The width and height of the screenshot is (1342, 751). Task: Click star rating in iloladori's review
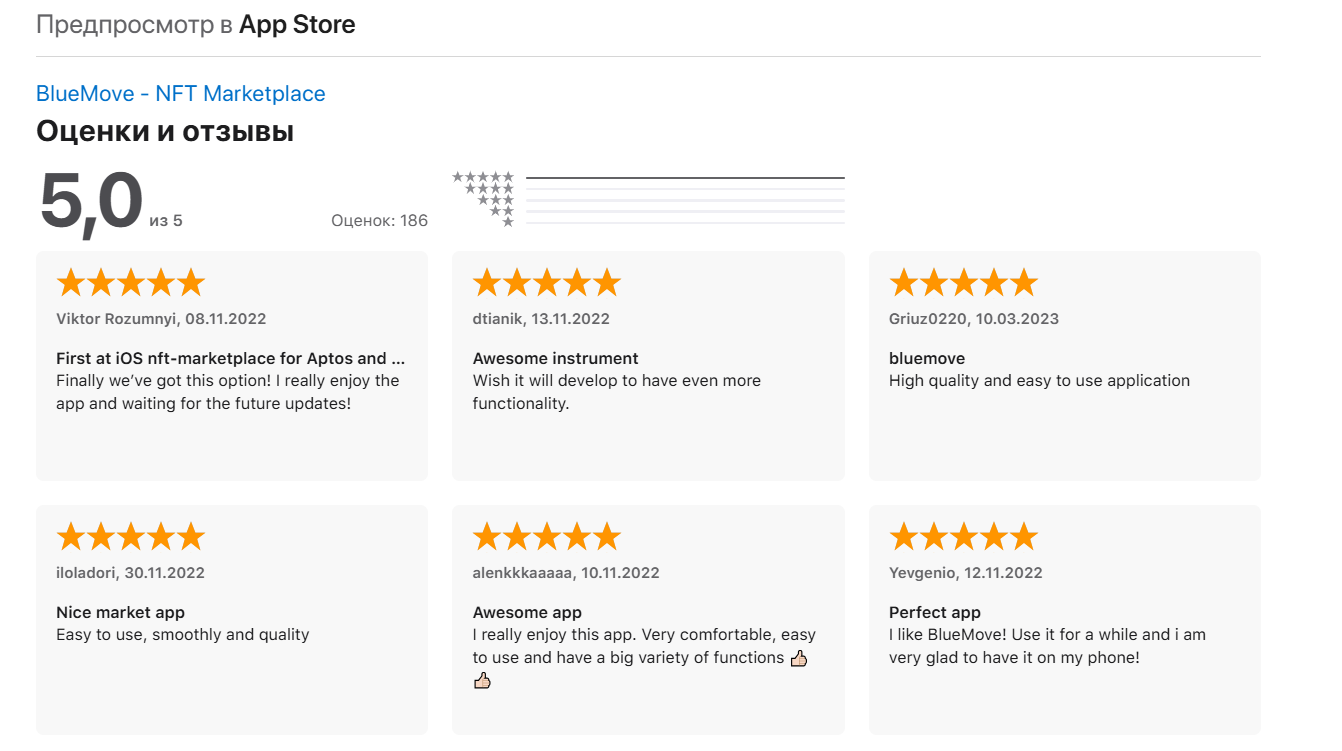pyautogui.click(x=130, y=537)
